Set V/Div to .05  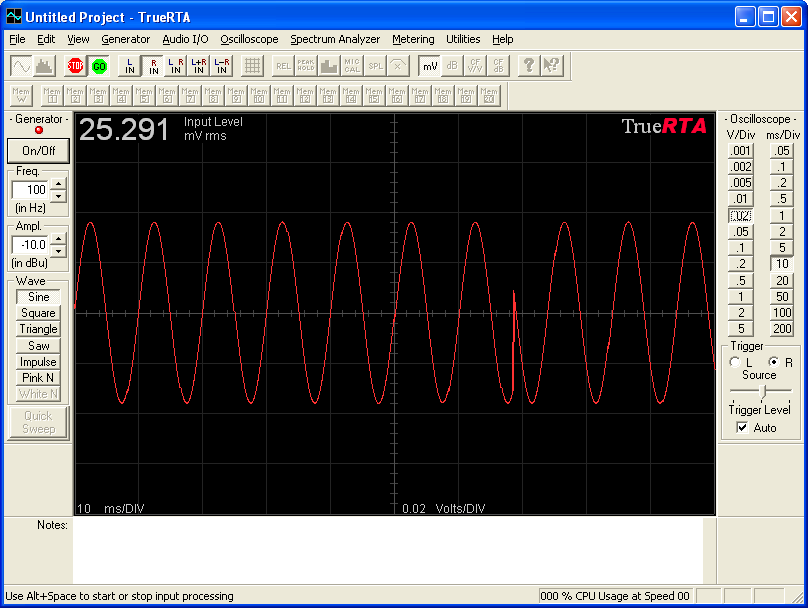[x=741, y=231]
